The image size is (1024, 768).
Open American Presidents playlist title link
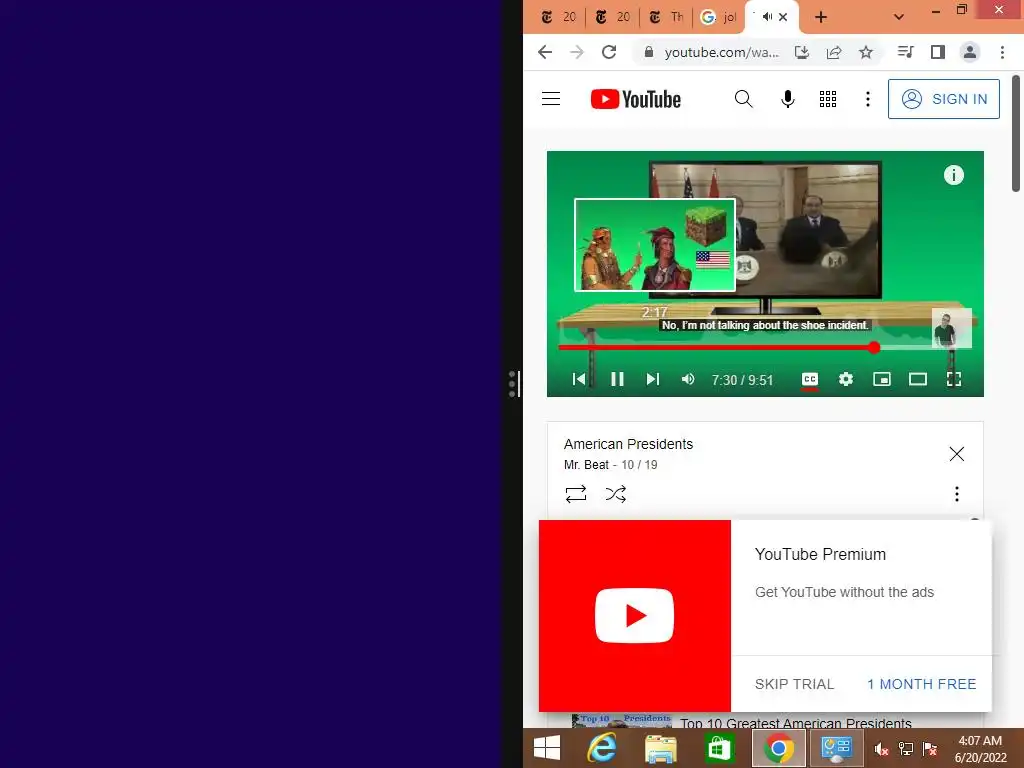628,444
